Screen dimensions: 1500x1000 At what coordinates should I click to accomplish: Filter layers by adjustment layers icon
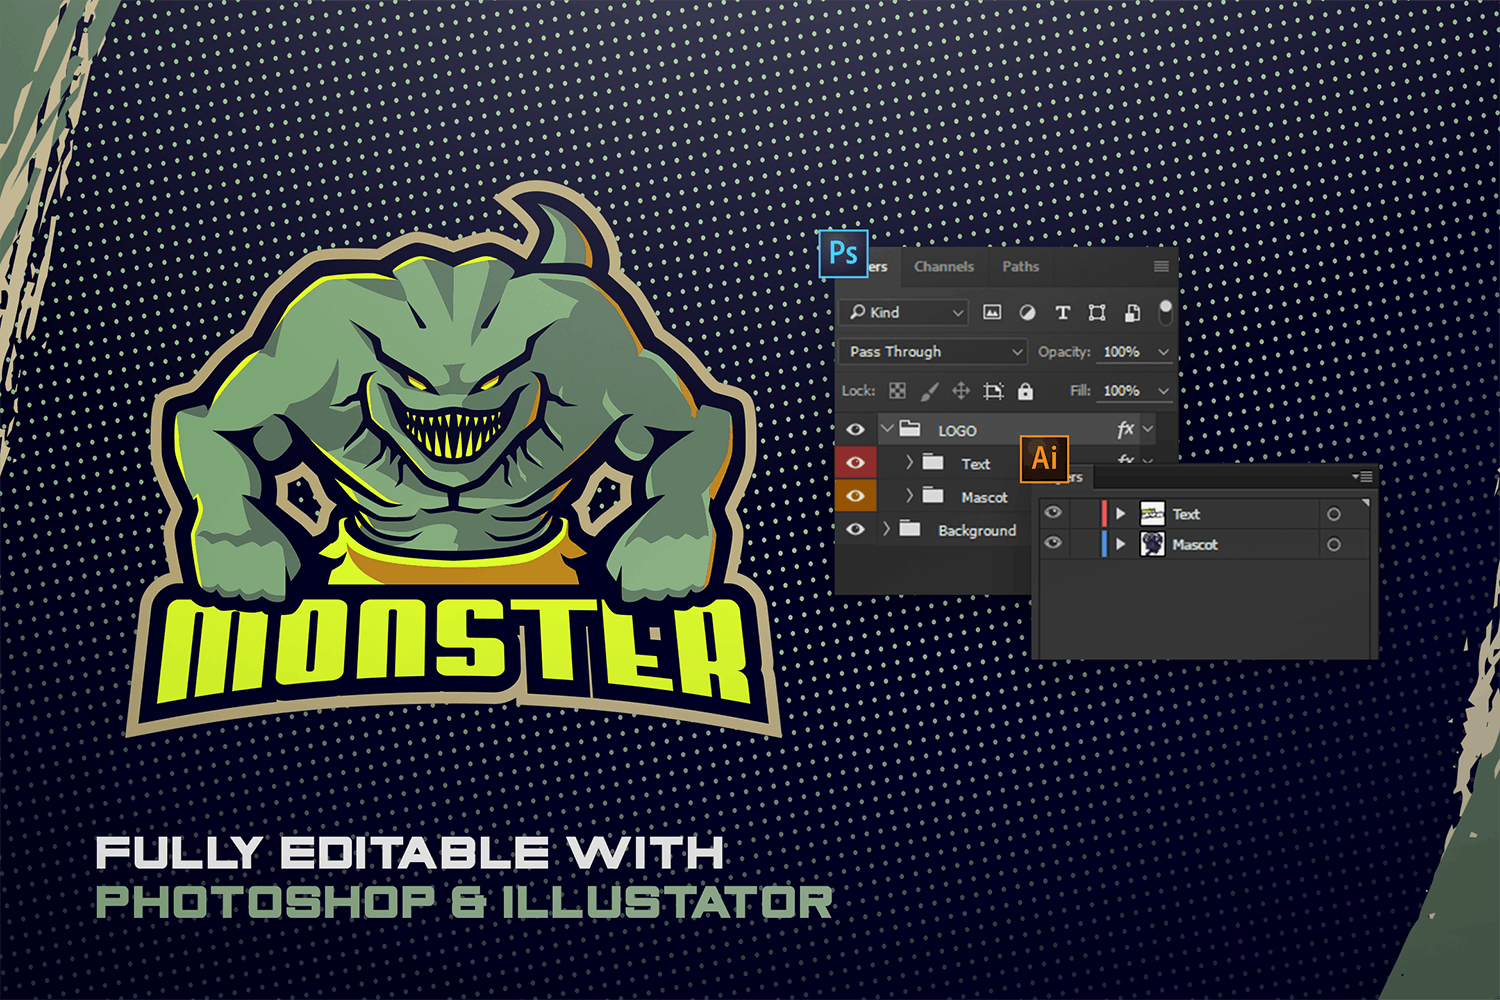pos(1027,312)
